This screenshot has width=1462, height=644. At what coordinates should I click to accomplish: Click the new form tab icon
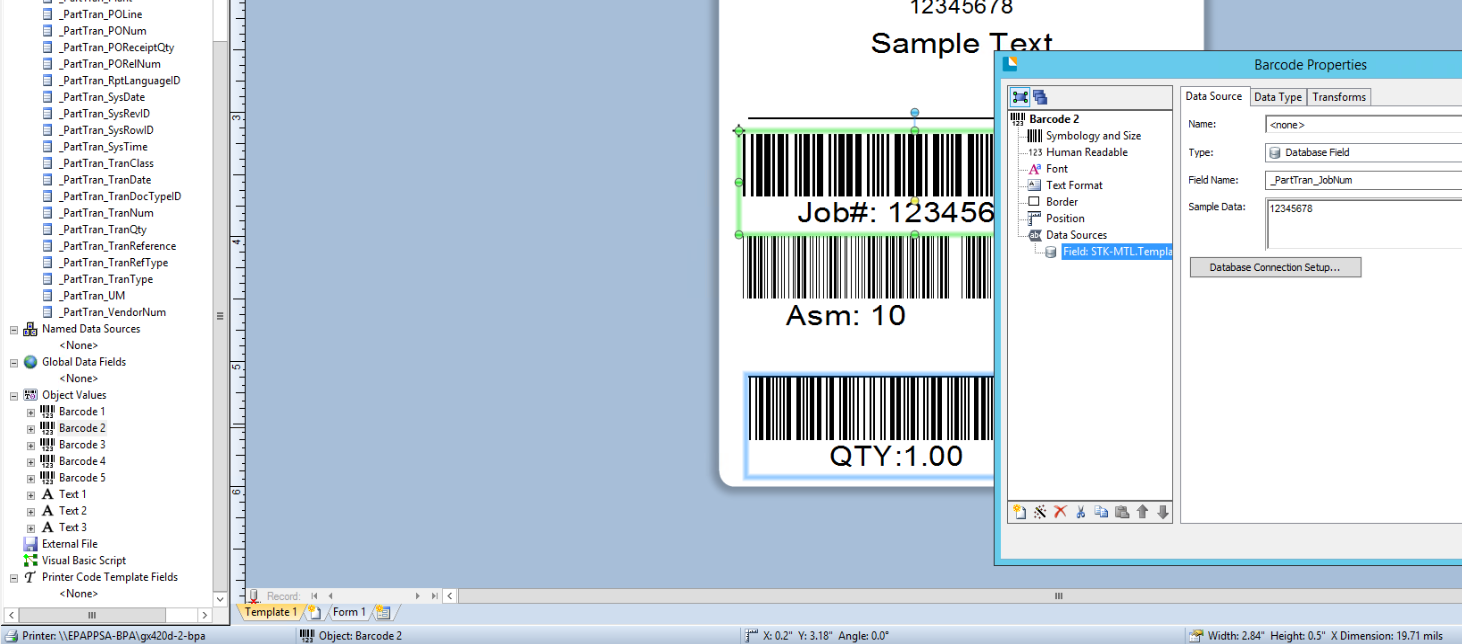382,612
